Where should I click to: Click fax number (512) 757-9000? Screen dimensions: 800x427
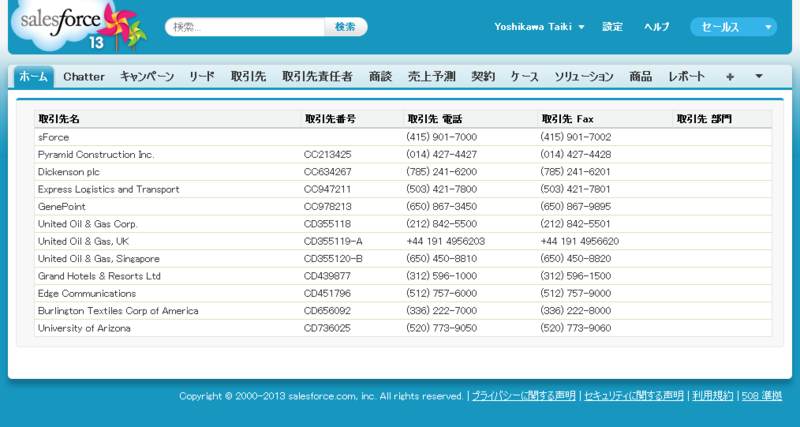point(576,293)
